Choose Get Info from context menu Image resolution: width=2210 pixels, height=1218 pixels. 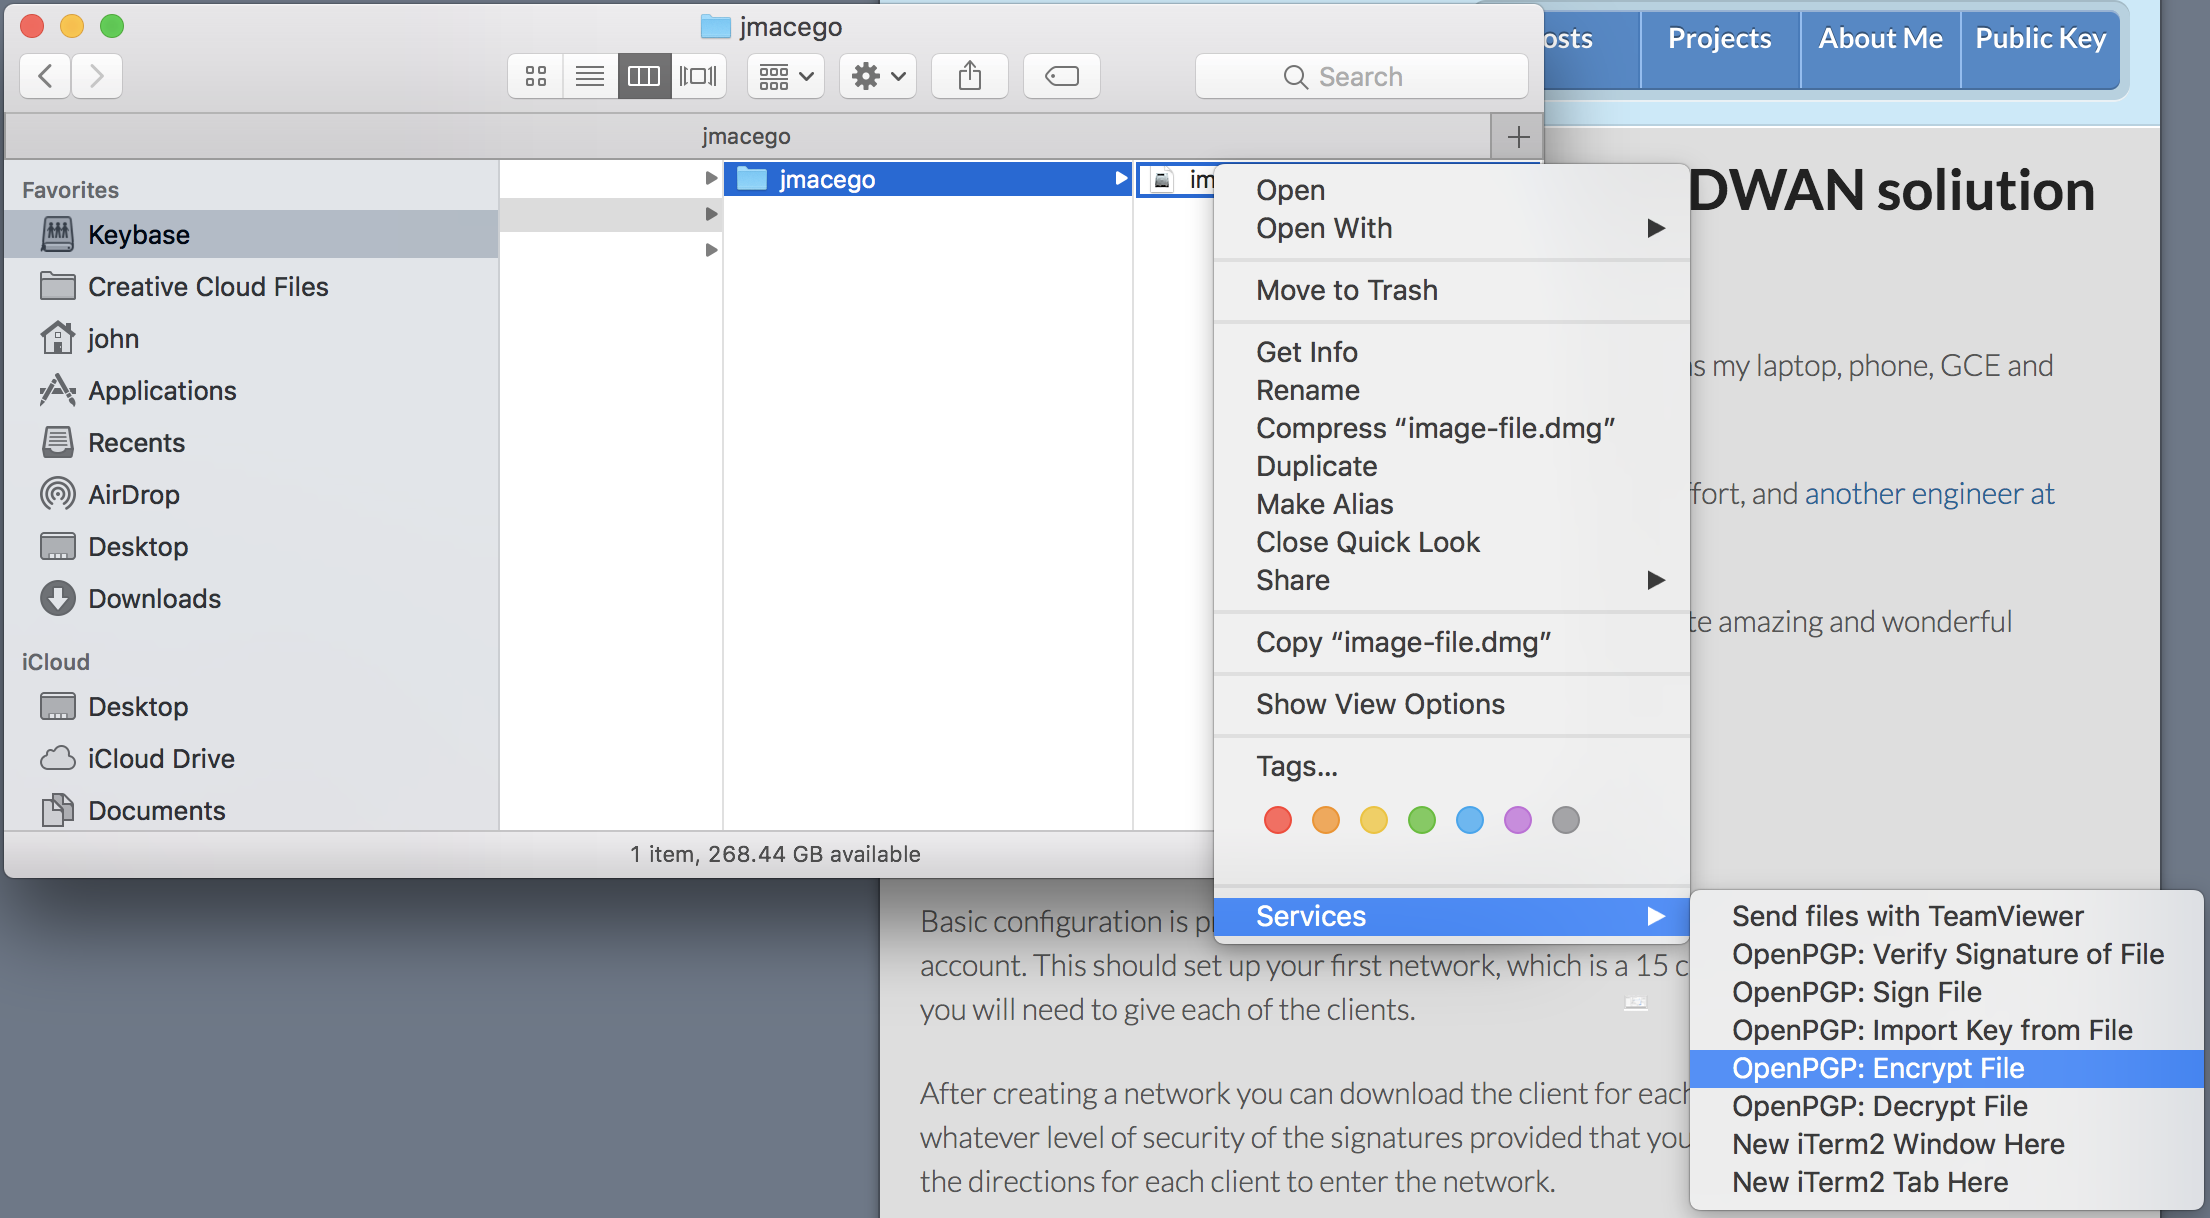point(1451,352)
